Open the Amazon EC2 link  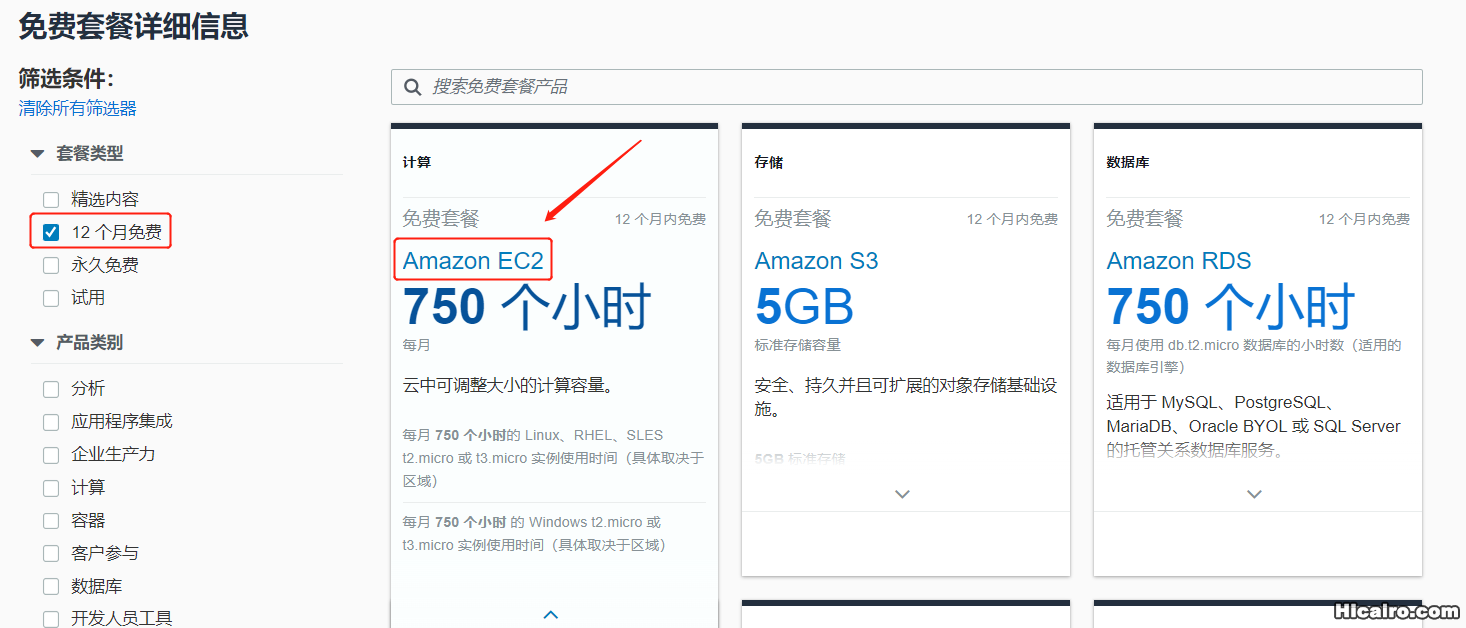(471, 260)
